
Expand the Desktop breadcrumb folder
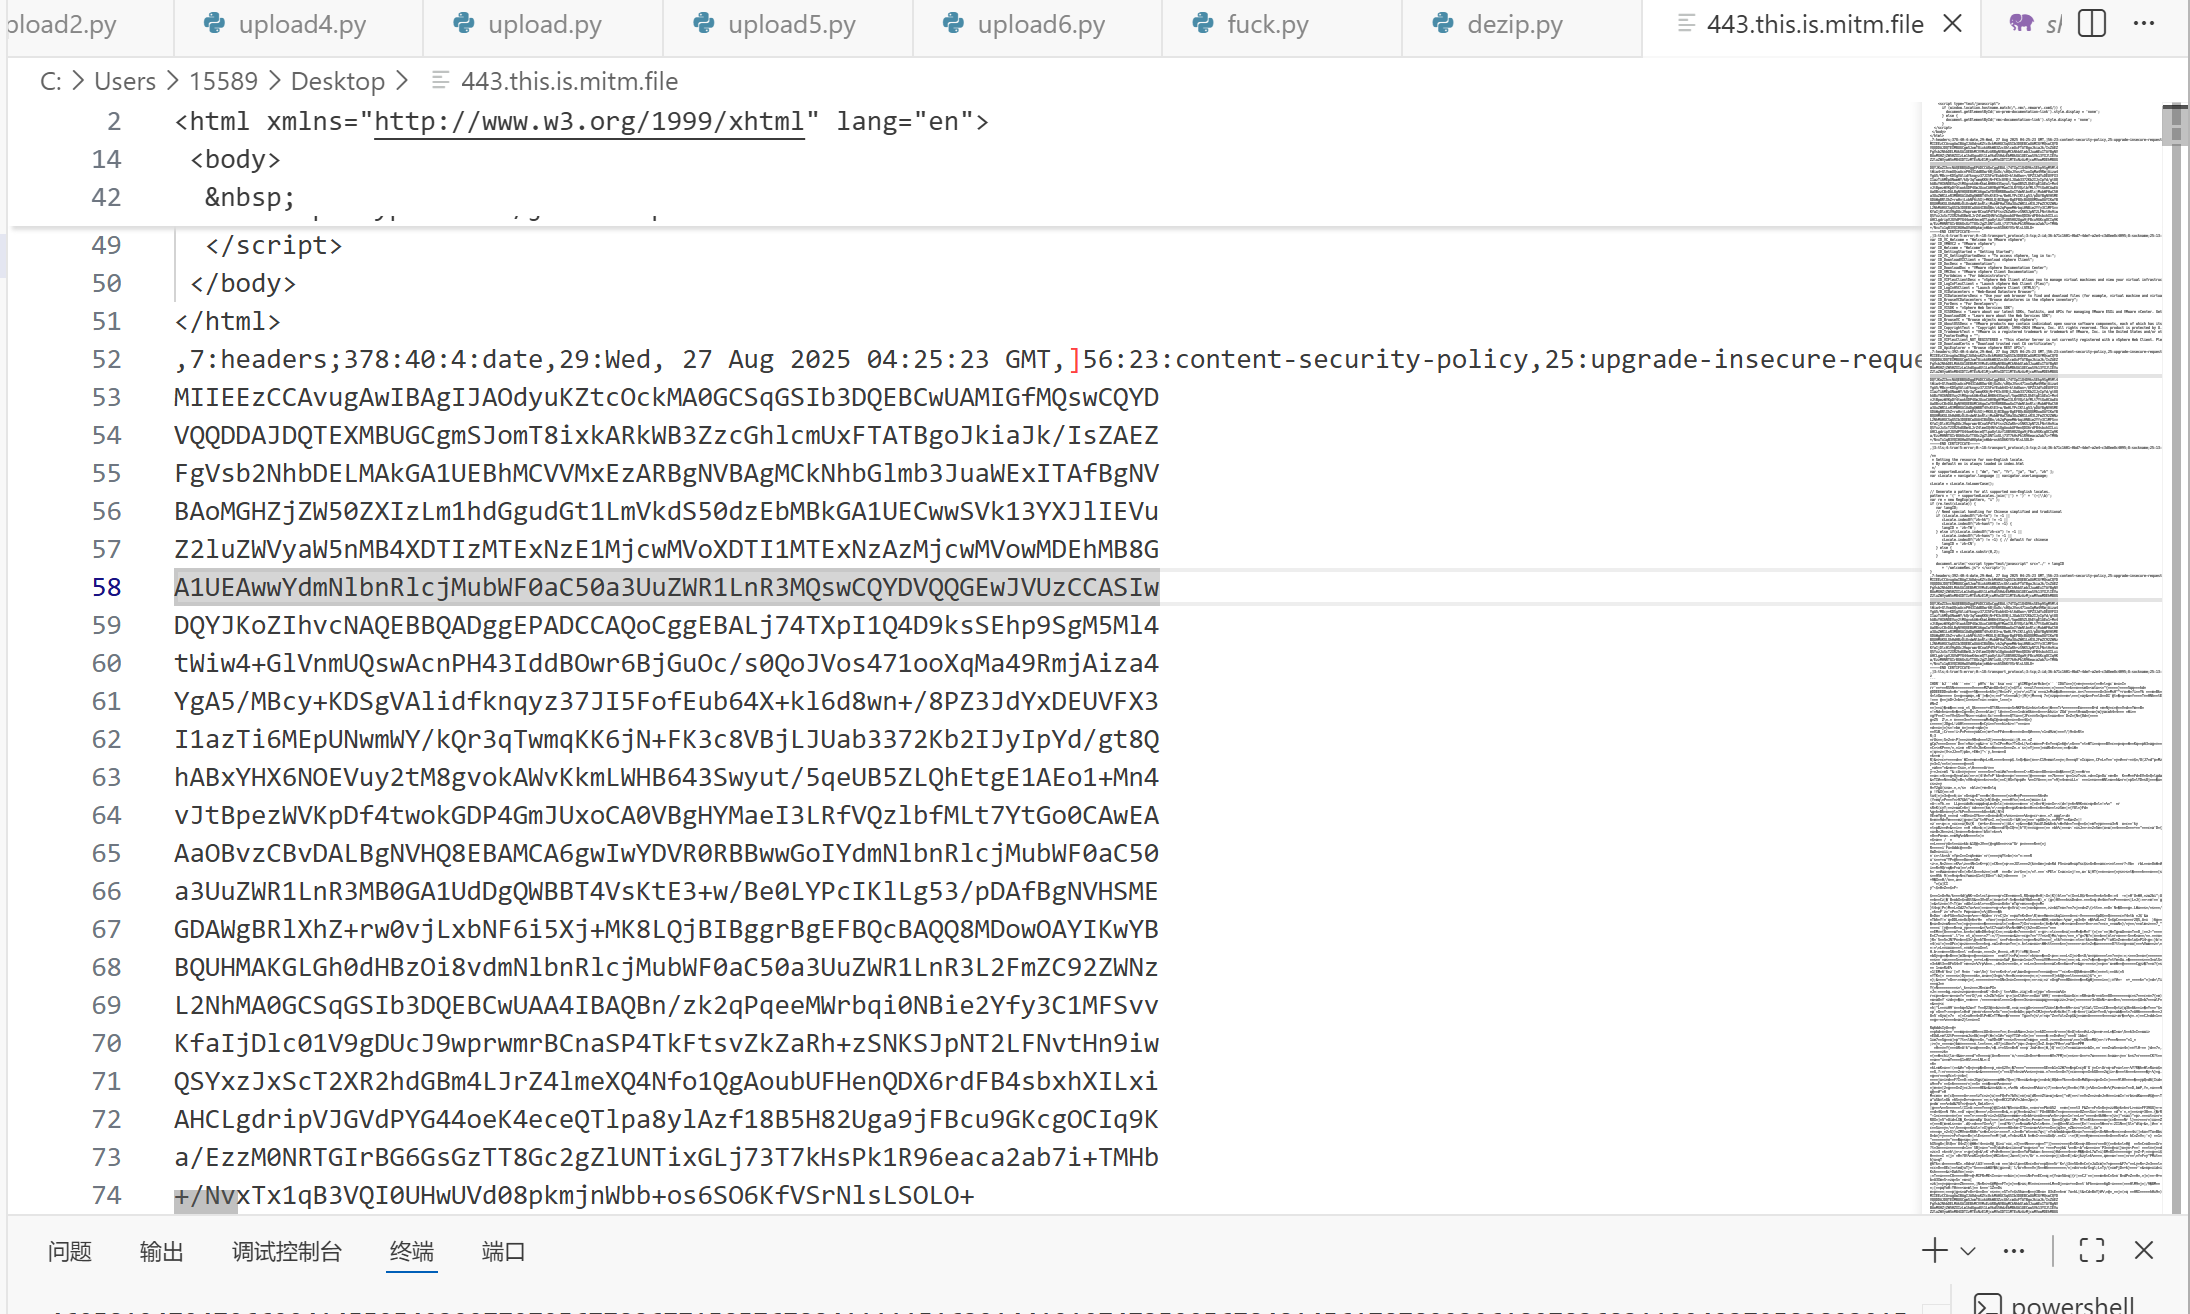click(338, 81)
